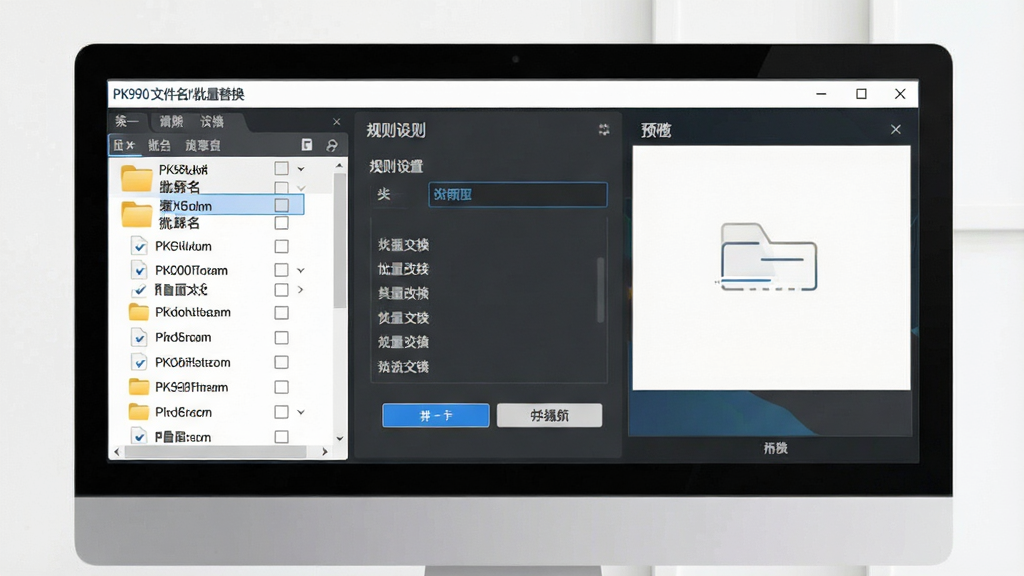
Task: Click the file list scroll-left arrow
Action: point(117,451)
